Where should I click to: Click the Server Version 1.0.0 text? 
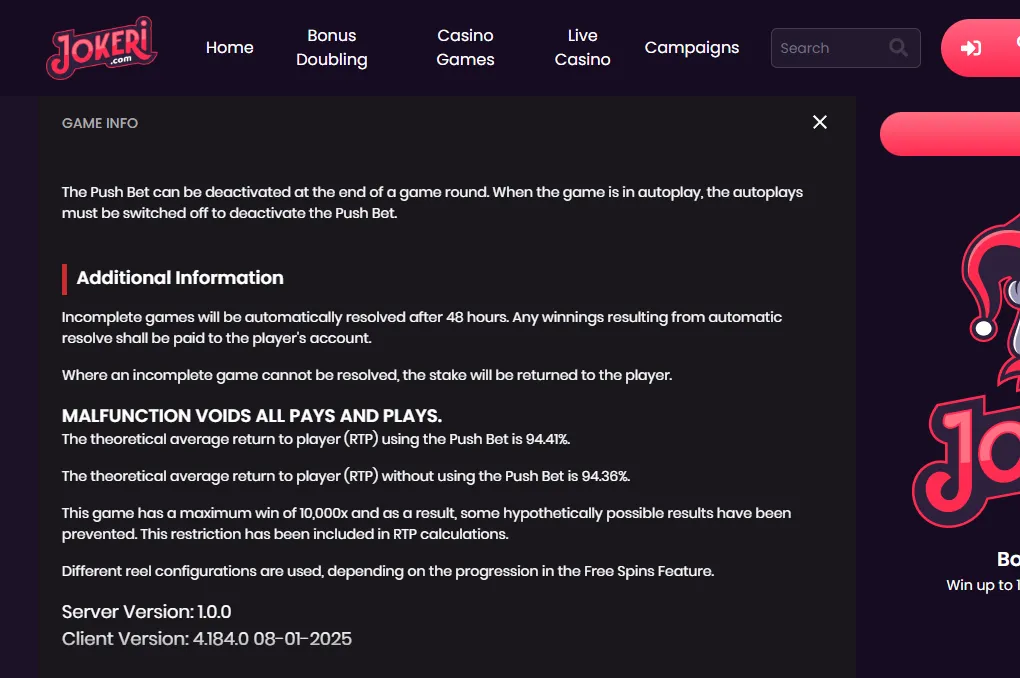click(146, 612)
